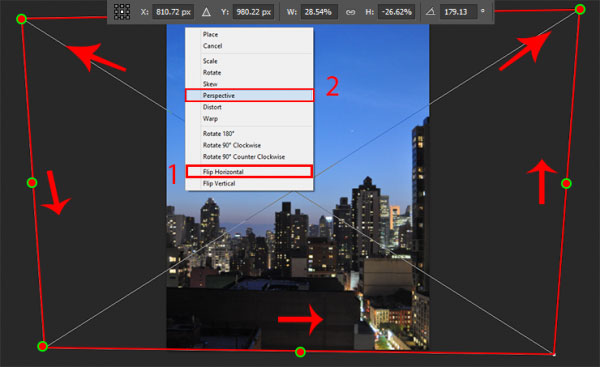Choose Flip Horizontal option
Screen dimensions: 600x367
tap(249, 171)
